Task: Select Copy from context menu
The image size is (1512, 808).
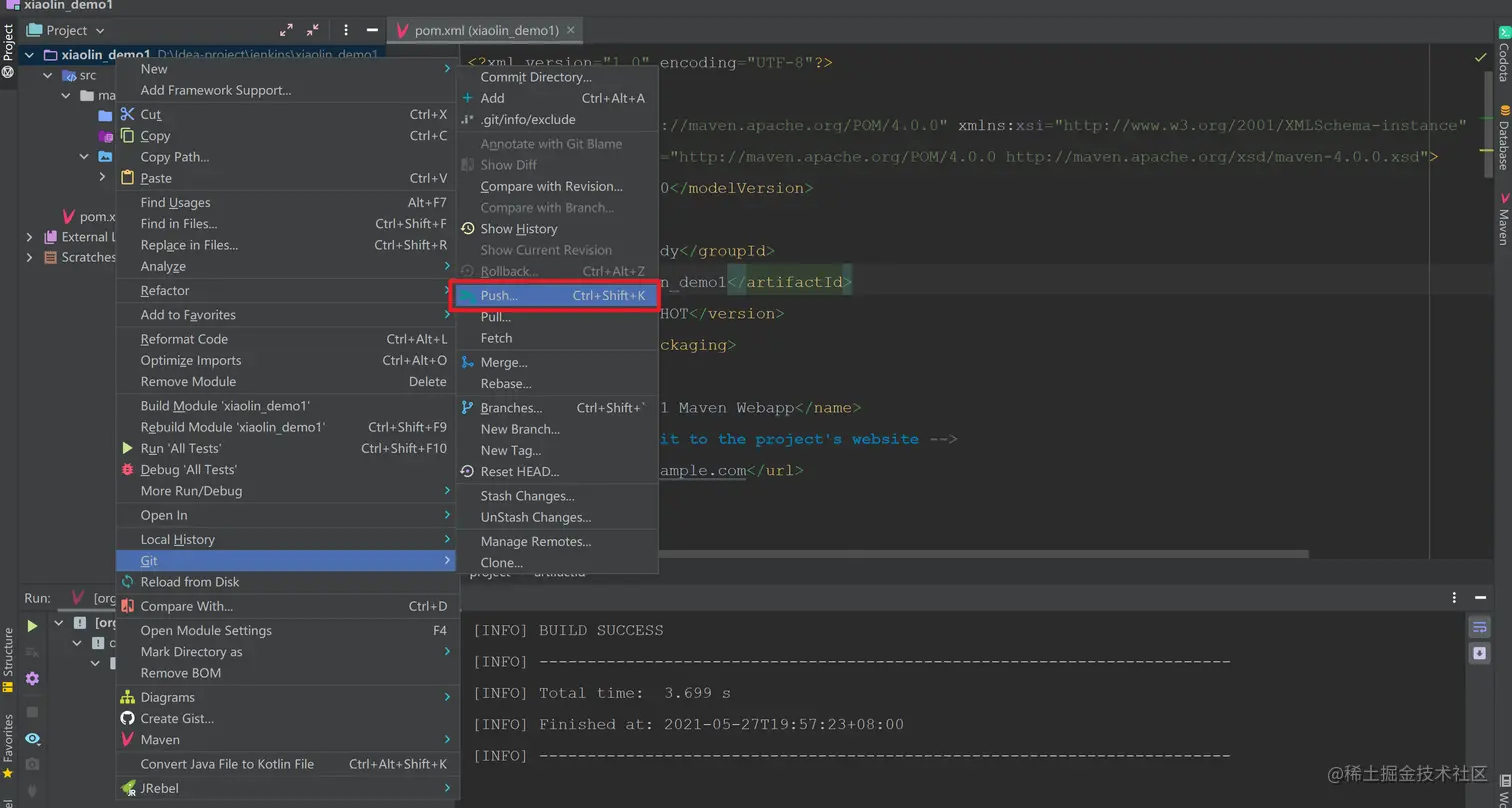Action: coord(286,135)
